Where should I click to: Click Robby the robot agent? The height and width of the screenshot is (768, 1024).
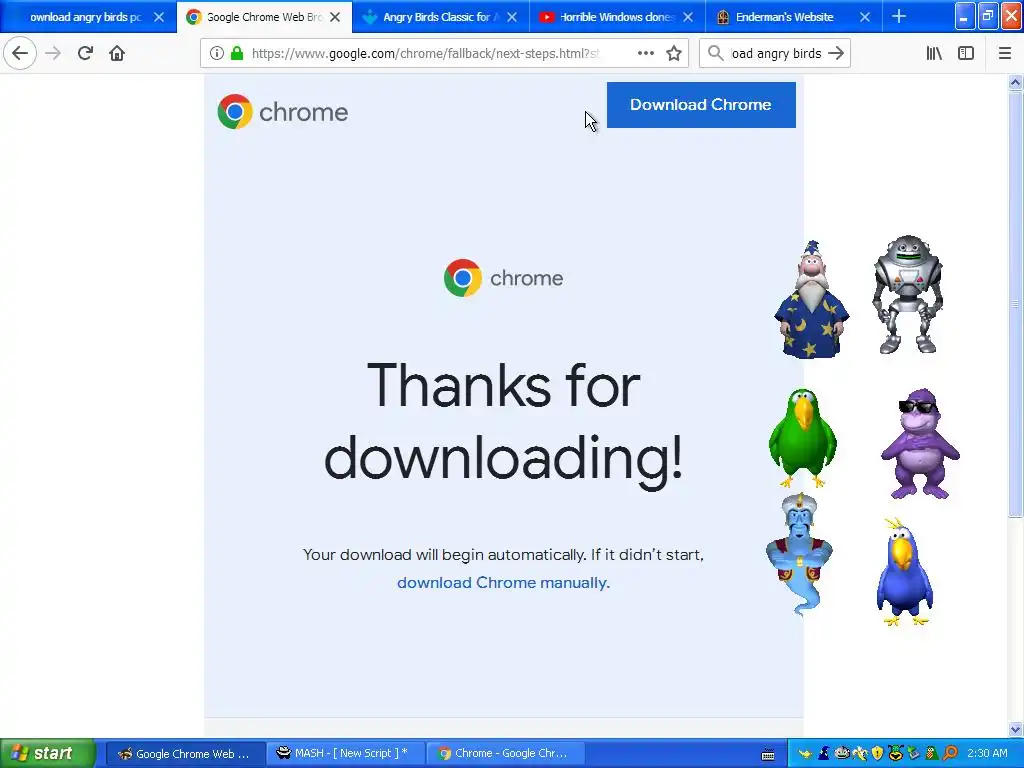click(908, 295)
